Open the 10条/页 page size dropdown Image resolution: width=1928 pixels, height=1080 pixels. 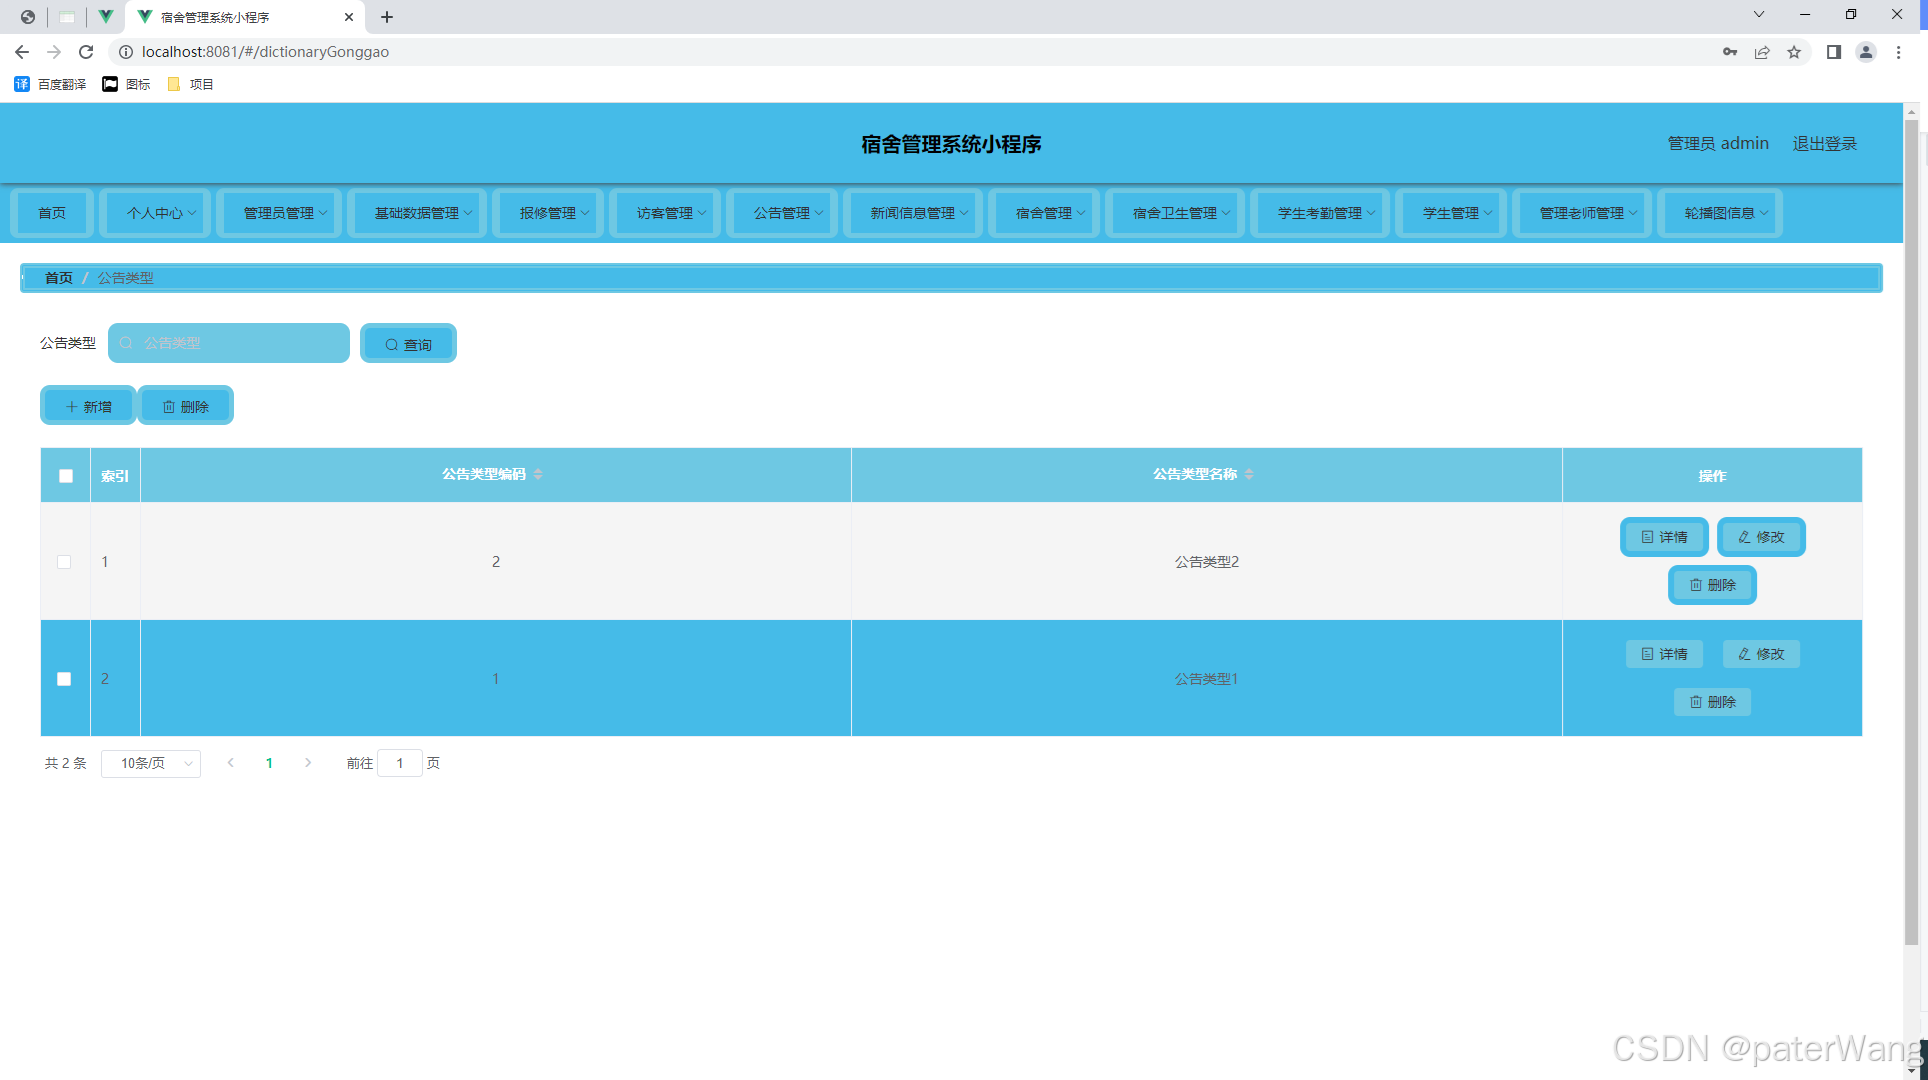click(151, 763)
